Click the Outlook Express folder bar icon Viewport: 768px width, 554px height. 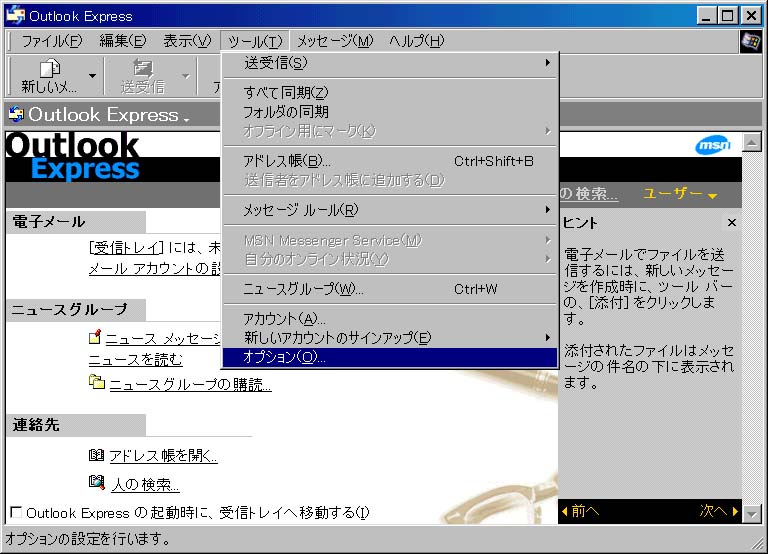point(16,114)
